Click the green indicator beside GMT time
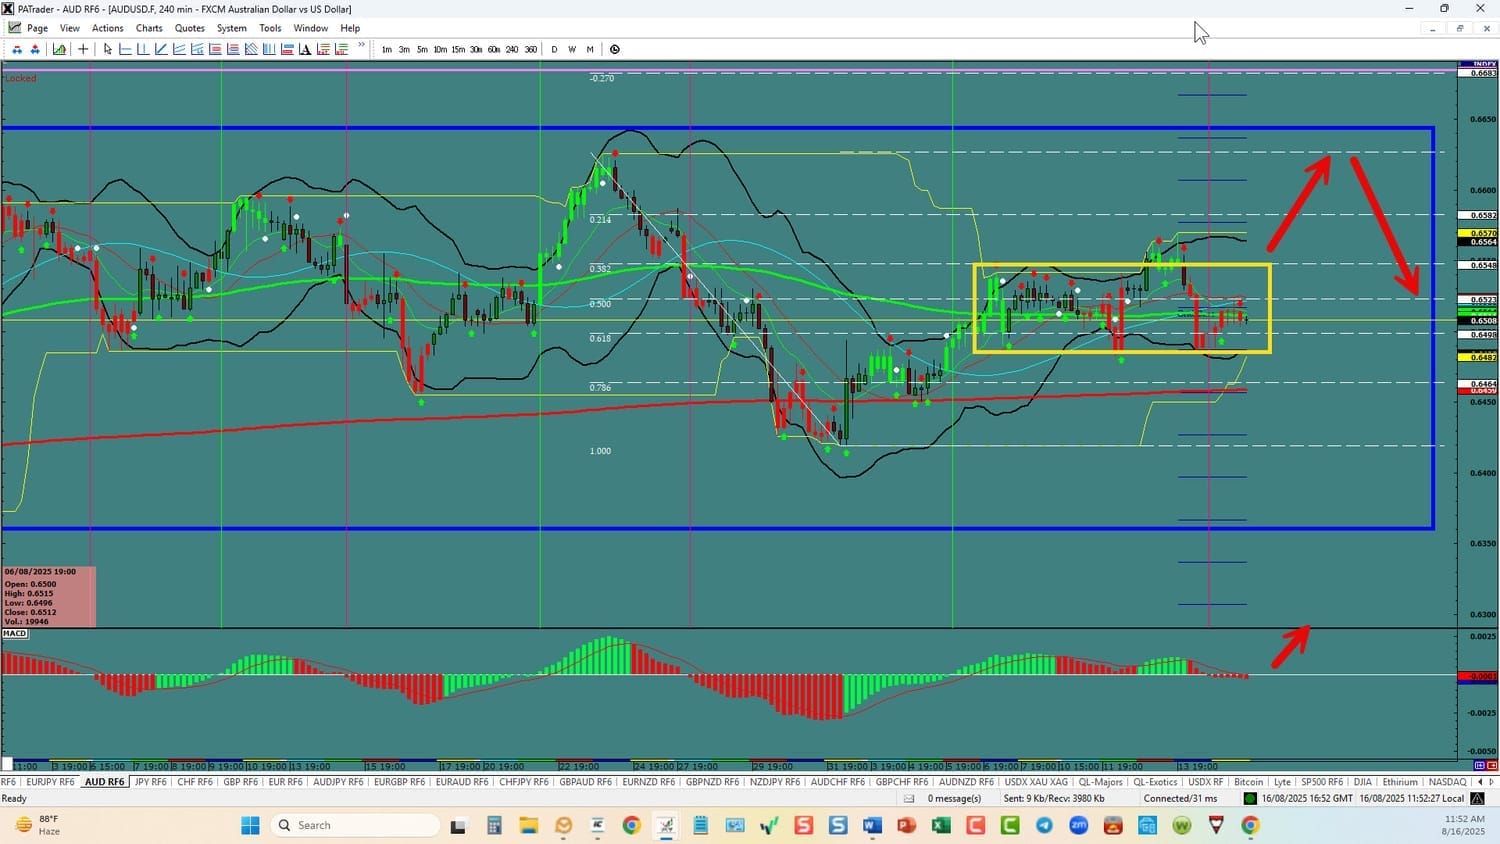The width and height of the screenshot is (1500, 844). coord(1250,798)
